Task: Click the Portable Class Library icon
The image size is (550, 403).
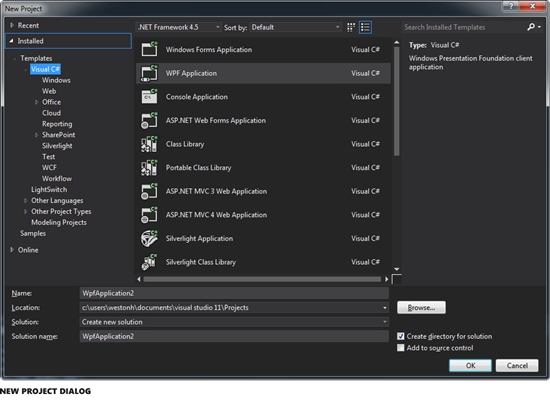Action: (149, 168)
